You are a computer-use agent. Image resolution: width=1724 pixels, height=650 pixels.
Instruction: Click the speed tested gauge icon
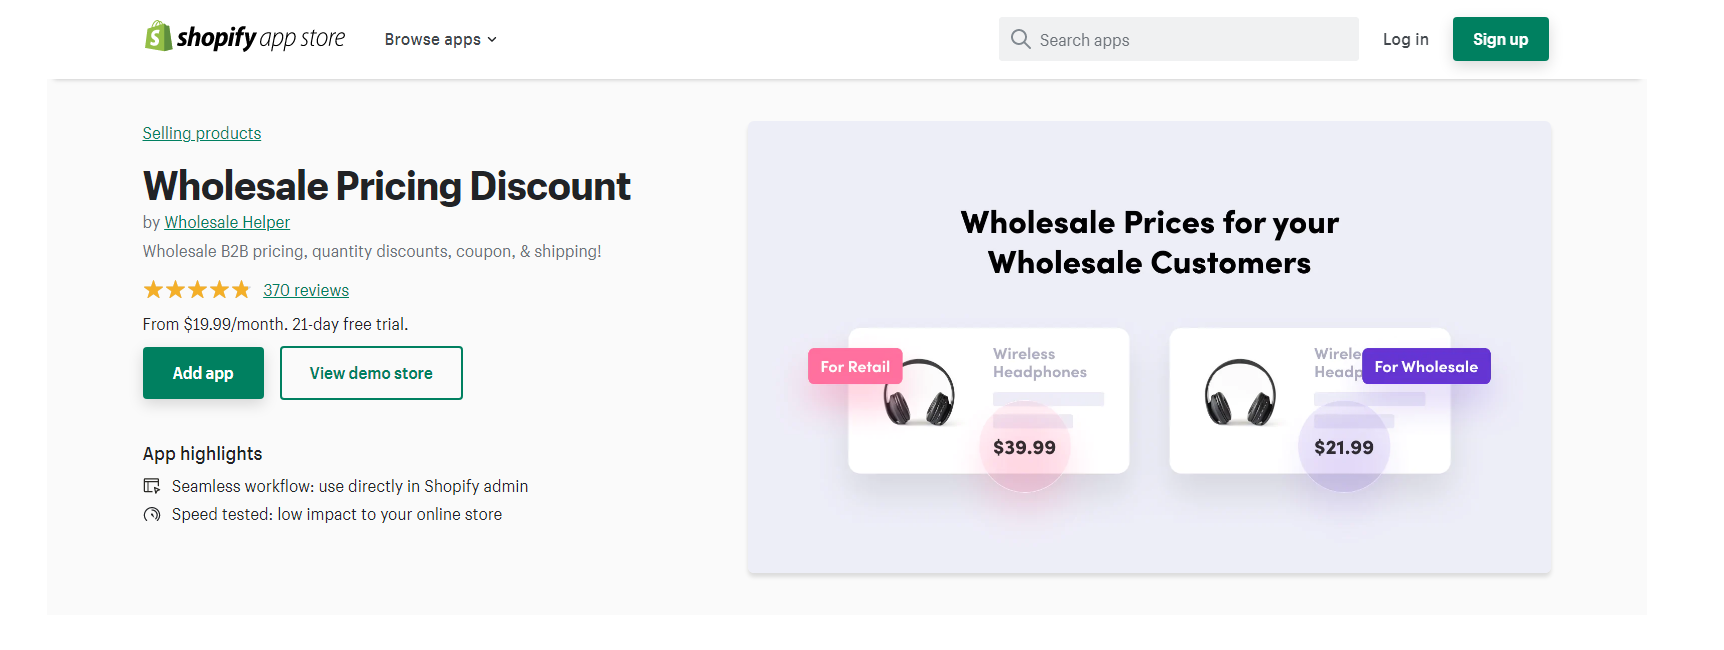pyautogui.click(x=152, y=514)
